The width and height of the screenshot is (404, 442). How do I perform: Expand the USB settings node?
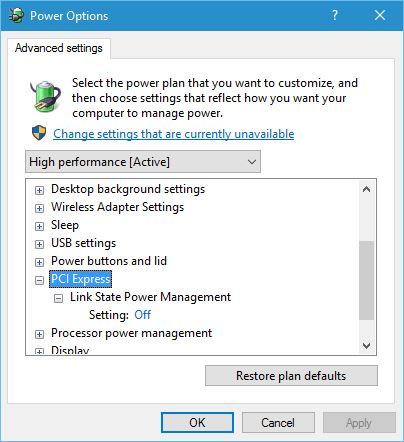[x=39, y=244]
